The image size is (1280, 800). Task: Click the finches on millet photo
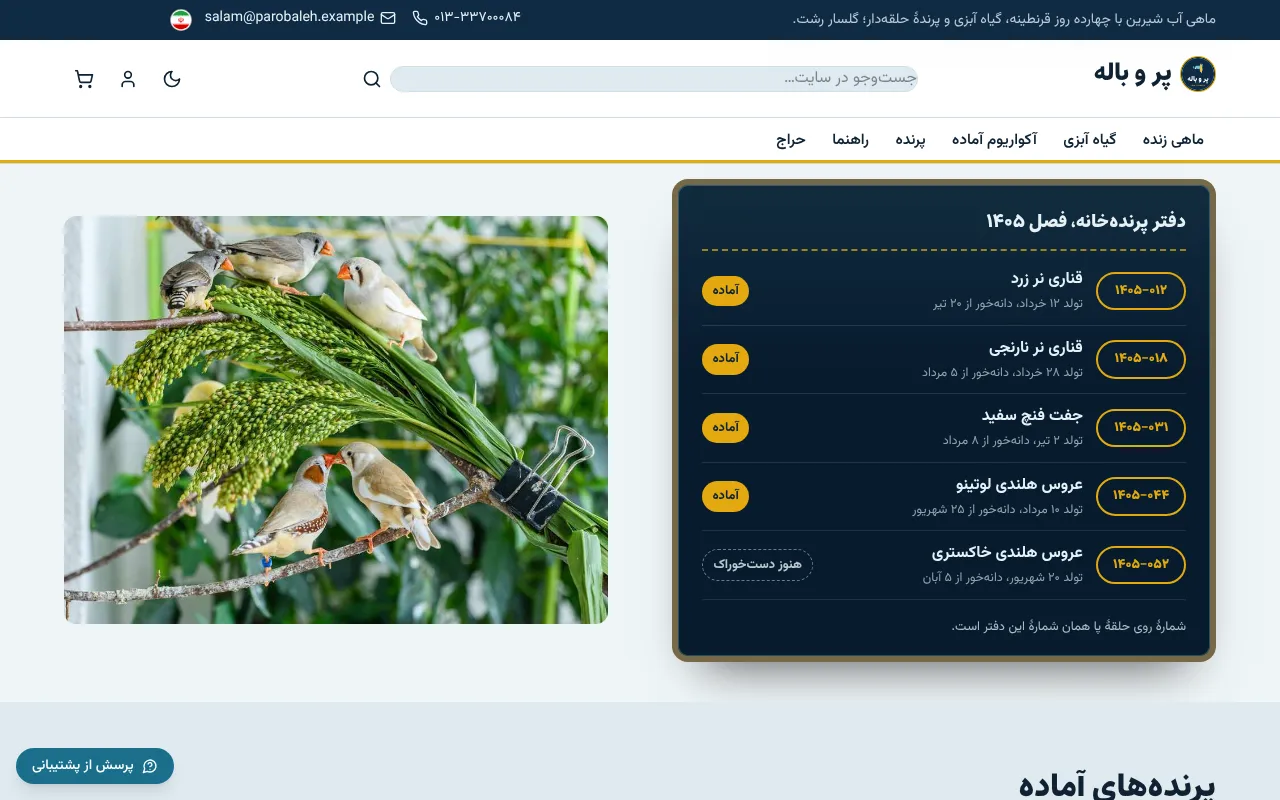pyautogui.click(x=336, y=420)
